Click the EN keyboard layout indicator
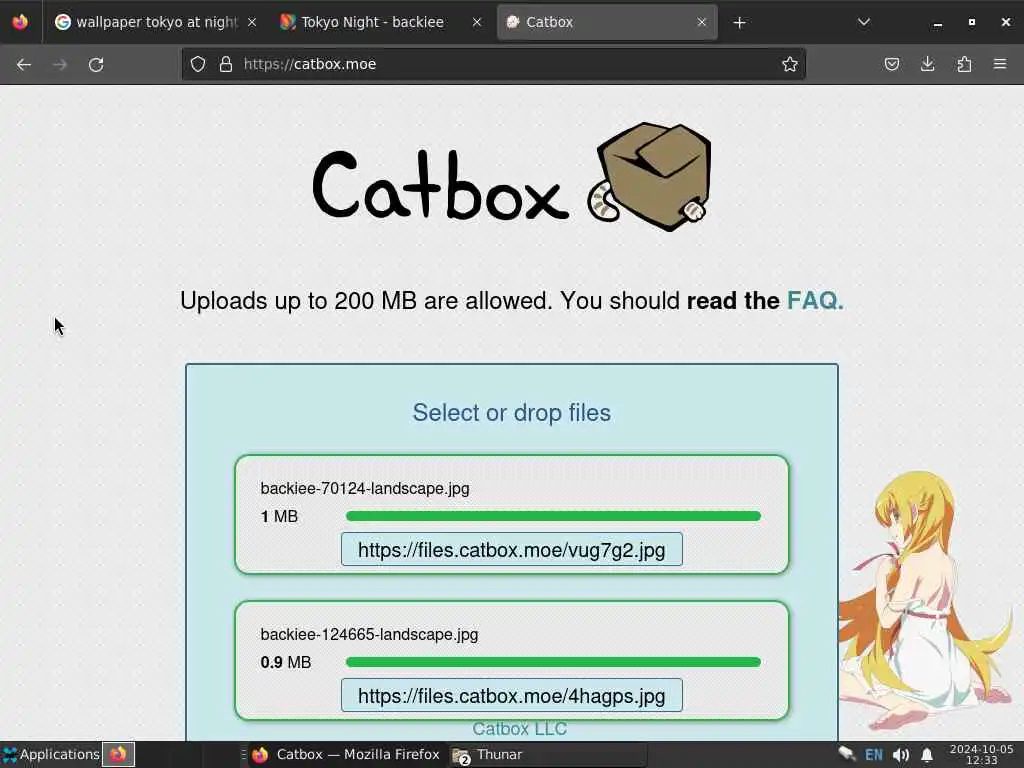Screen dimensions: 1024x768 (x=873, y=755)
